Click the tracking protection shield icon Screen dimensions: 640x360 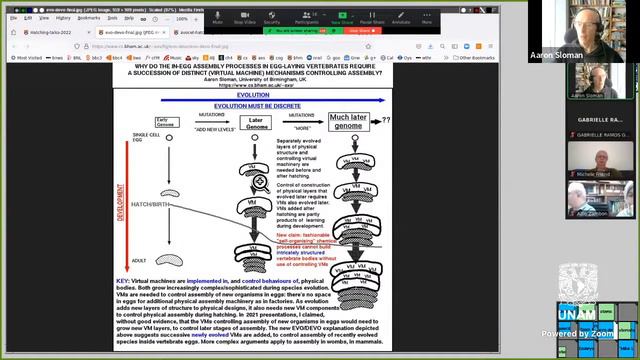[x=77, y=47]
